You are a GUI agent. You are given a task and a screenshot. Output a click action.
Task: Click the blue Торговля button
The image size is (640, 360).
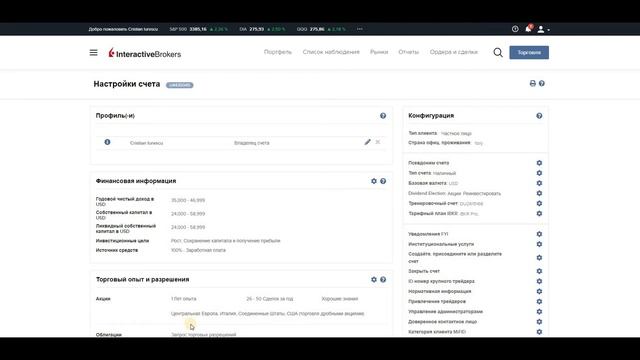click(529, 53)
